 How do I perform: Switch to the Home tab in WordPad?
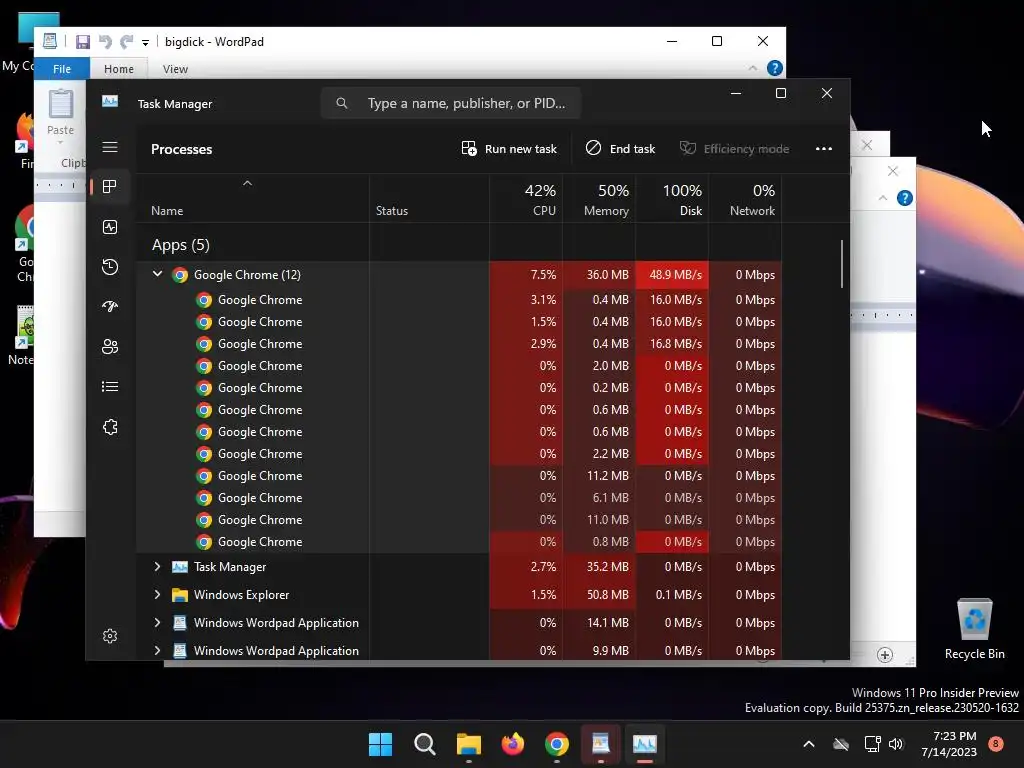pyautogui.click(x=118, y=69)
